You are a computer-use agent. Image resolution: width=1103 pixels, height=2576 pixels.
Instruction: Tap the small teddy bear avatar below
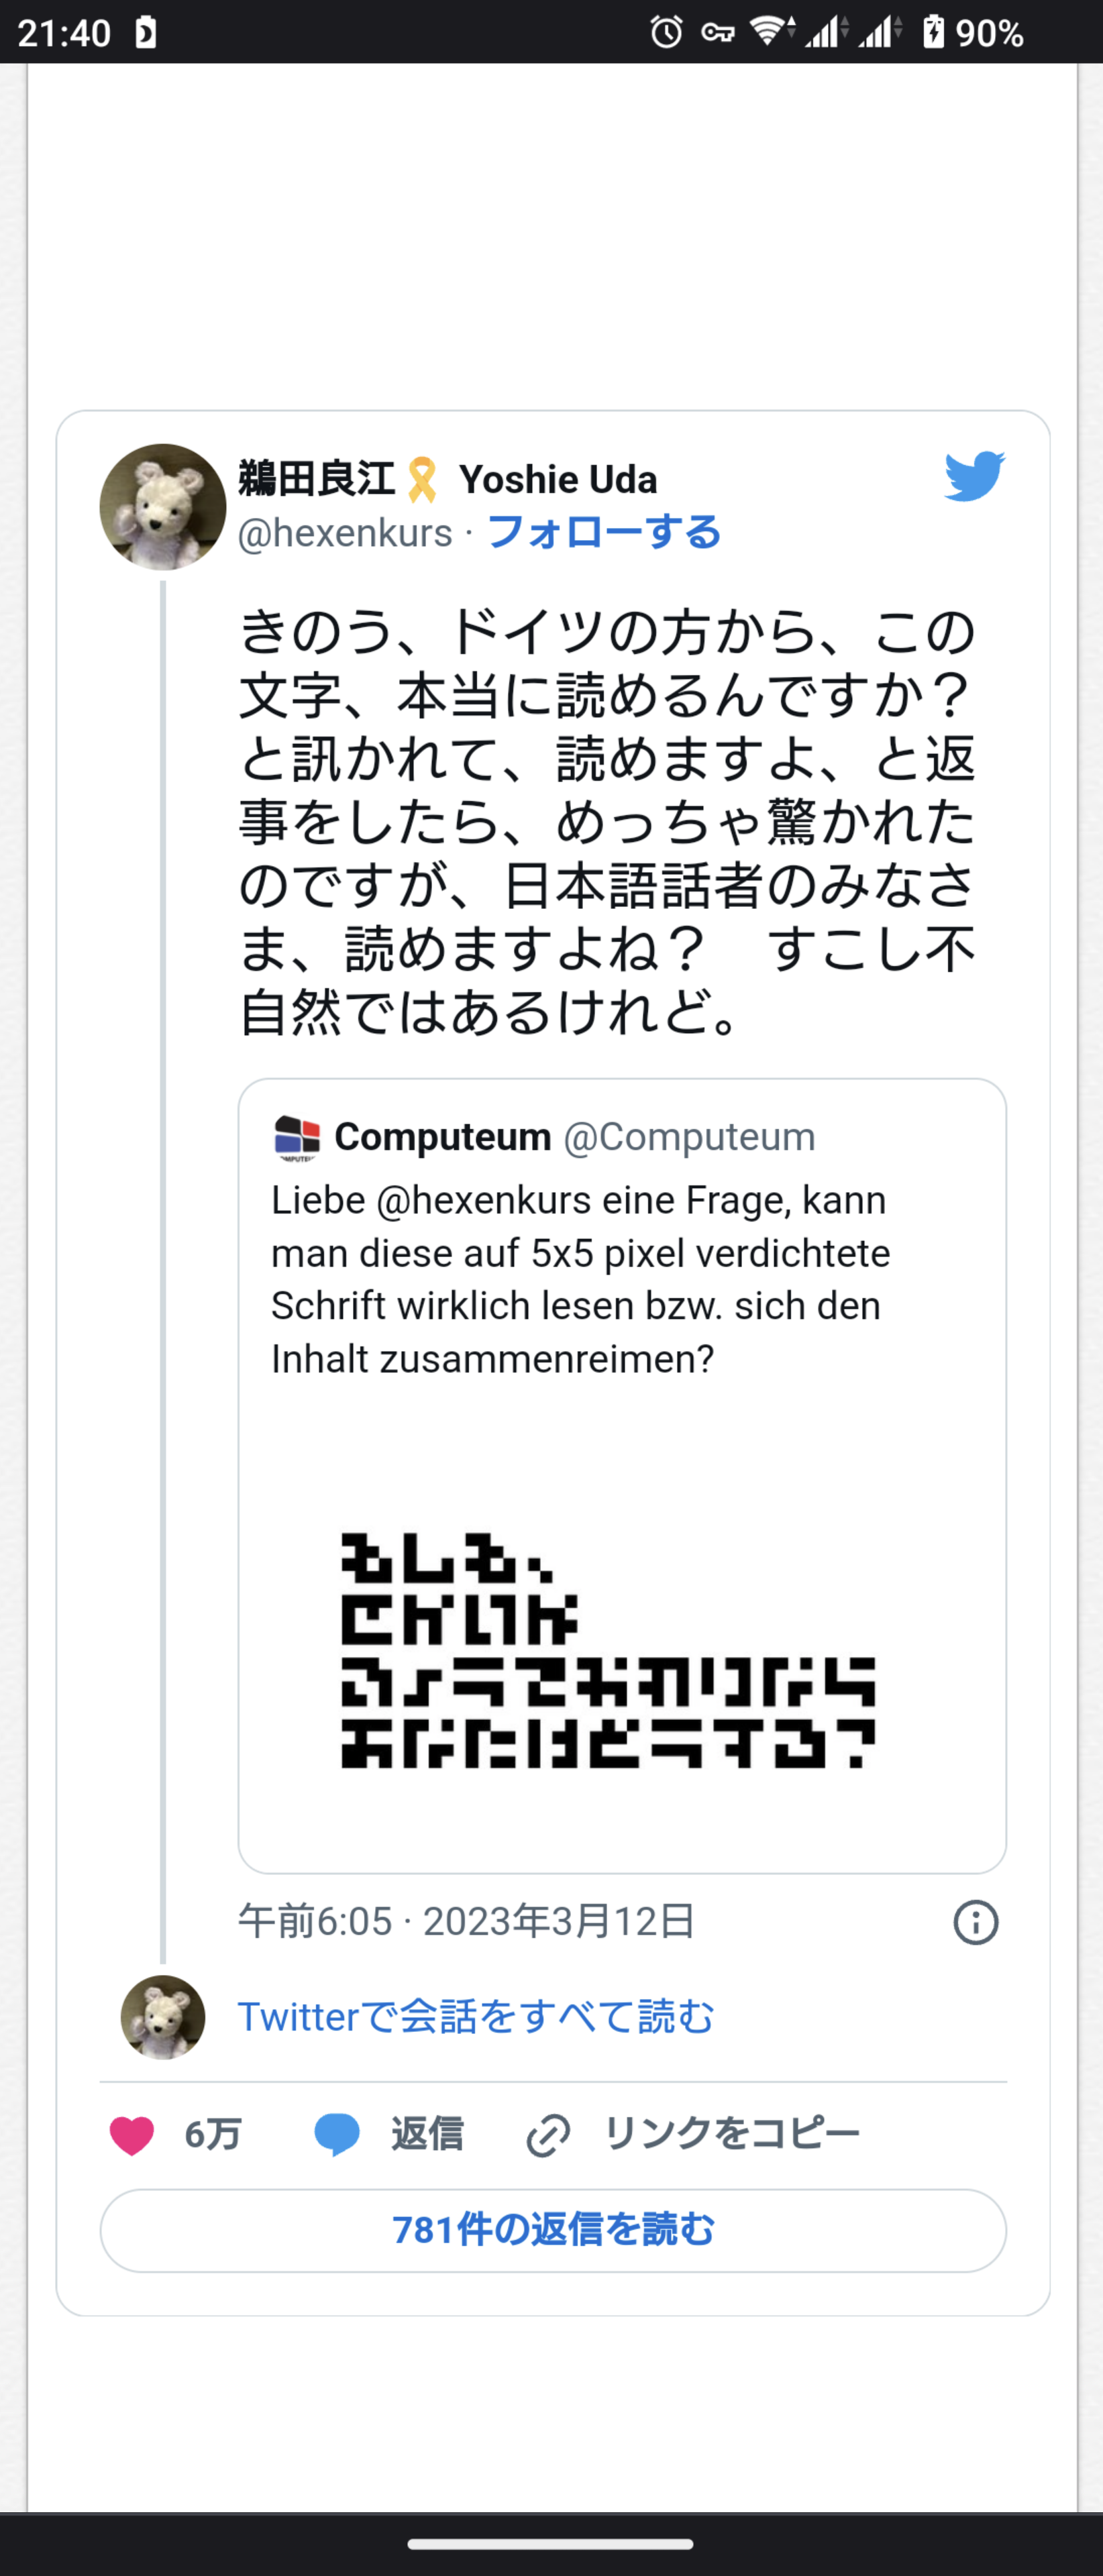click(x=163, y=2017)
